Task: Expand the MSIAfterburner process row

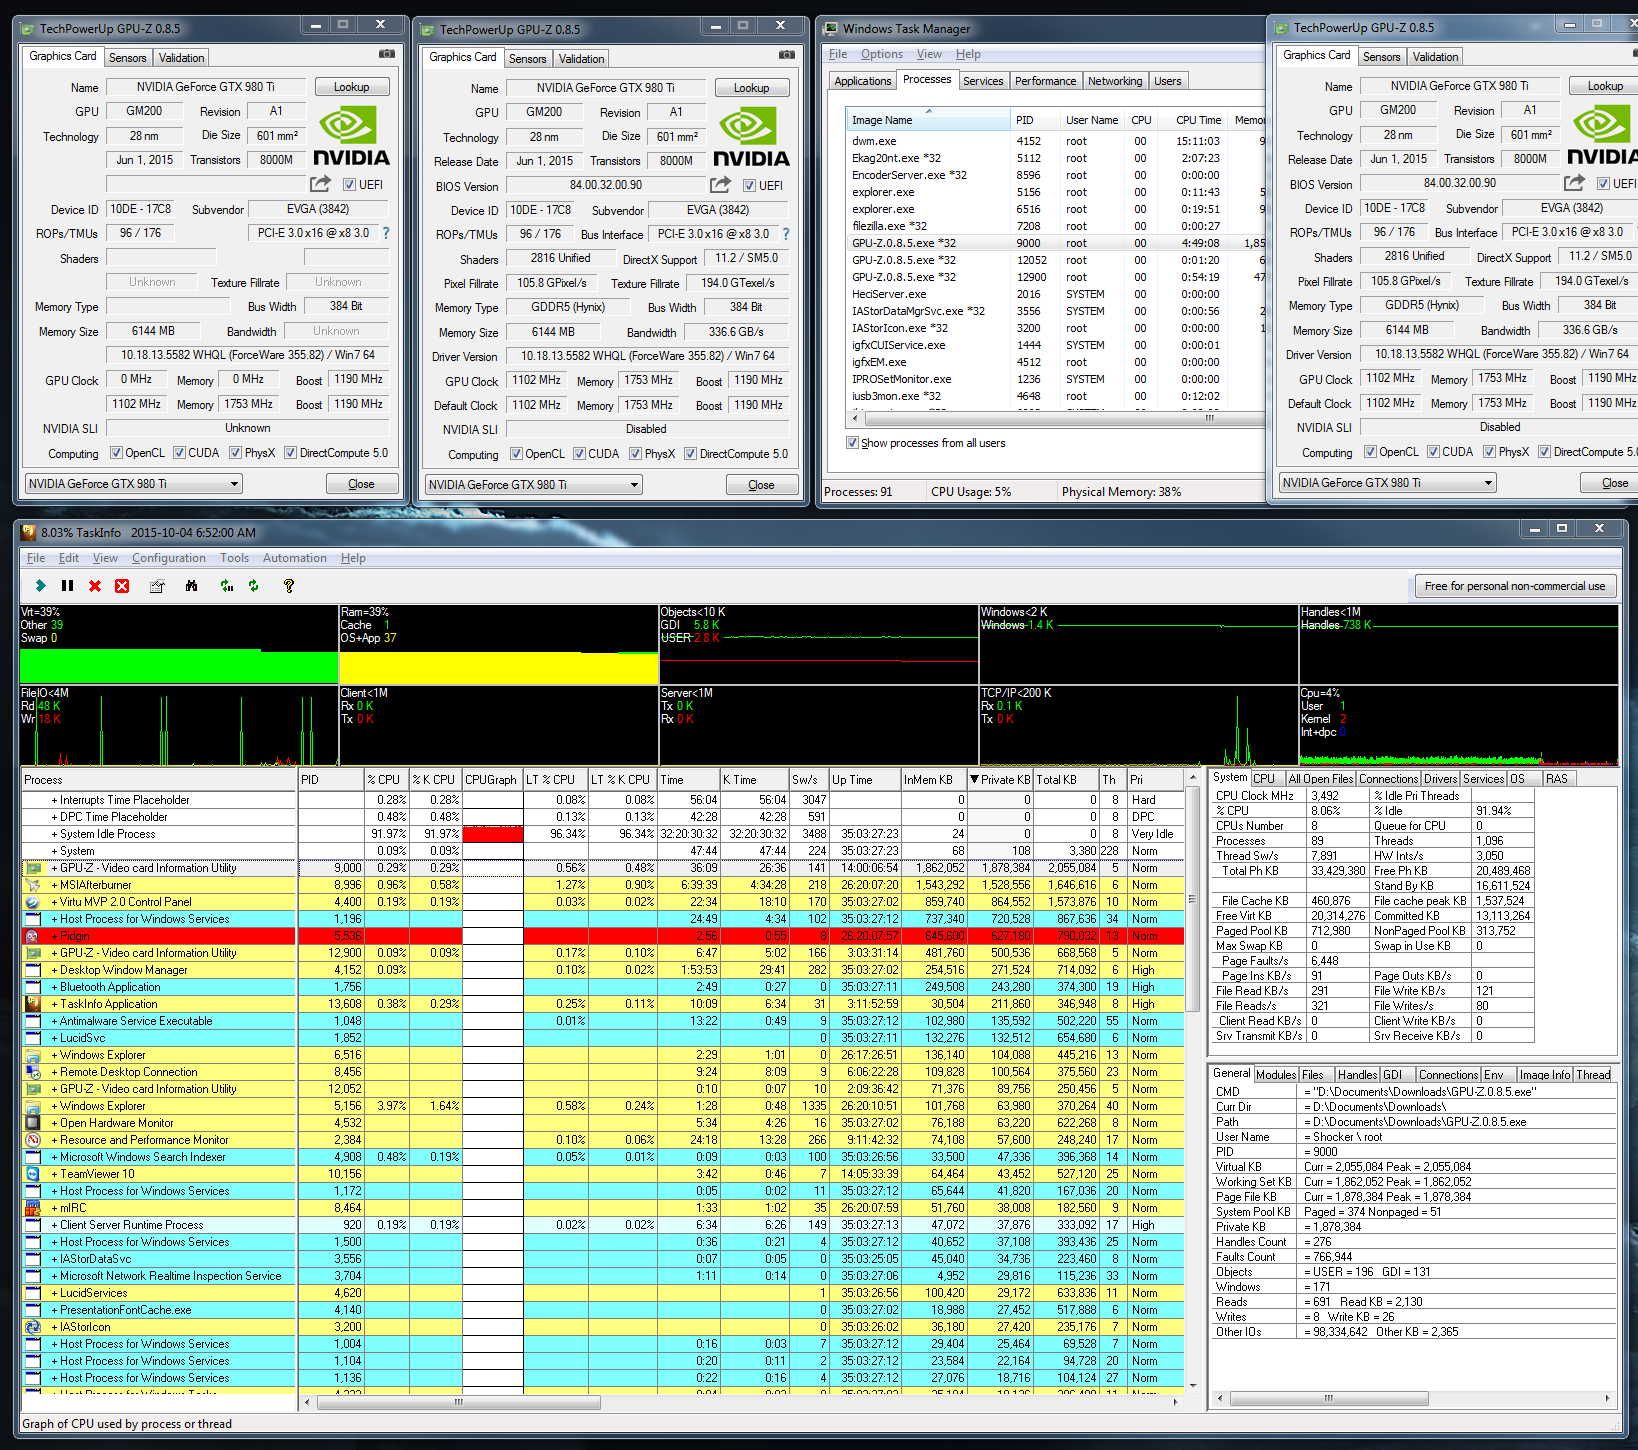Action: click(55, 885)
